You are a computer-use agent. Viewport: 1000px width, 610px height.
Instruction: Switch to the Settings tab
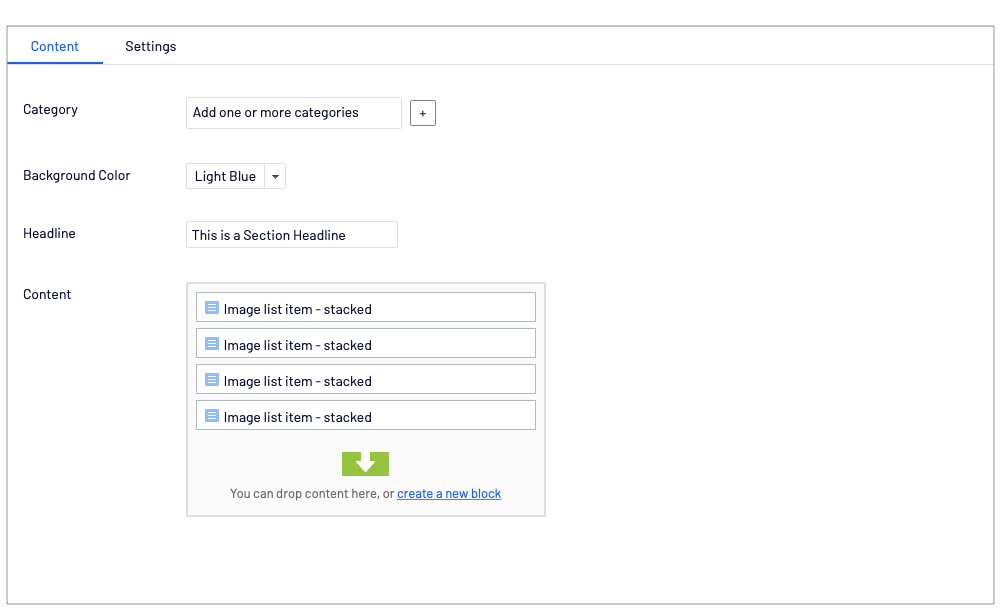[x=151, y=46]
